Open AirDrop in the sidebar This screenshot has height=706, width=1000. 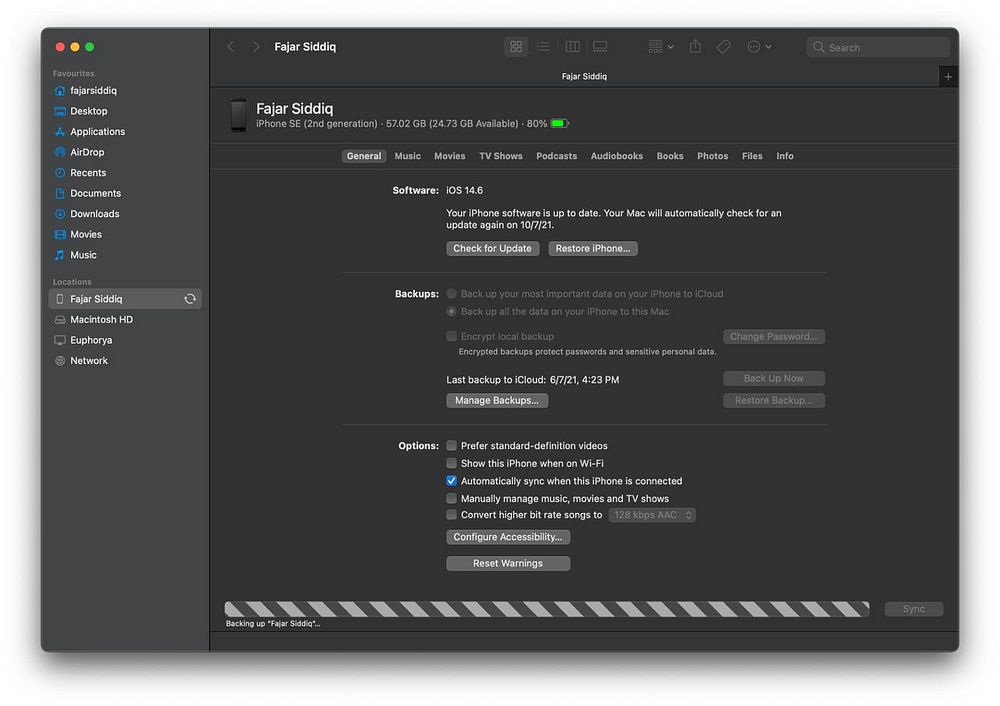click(125, 152)
